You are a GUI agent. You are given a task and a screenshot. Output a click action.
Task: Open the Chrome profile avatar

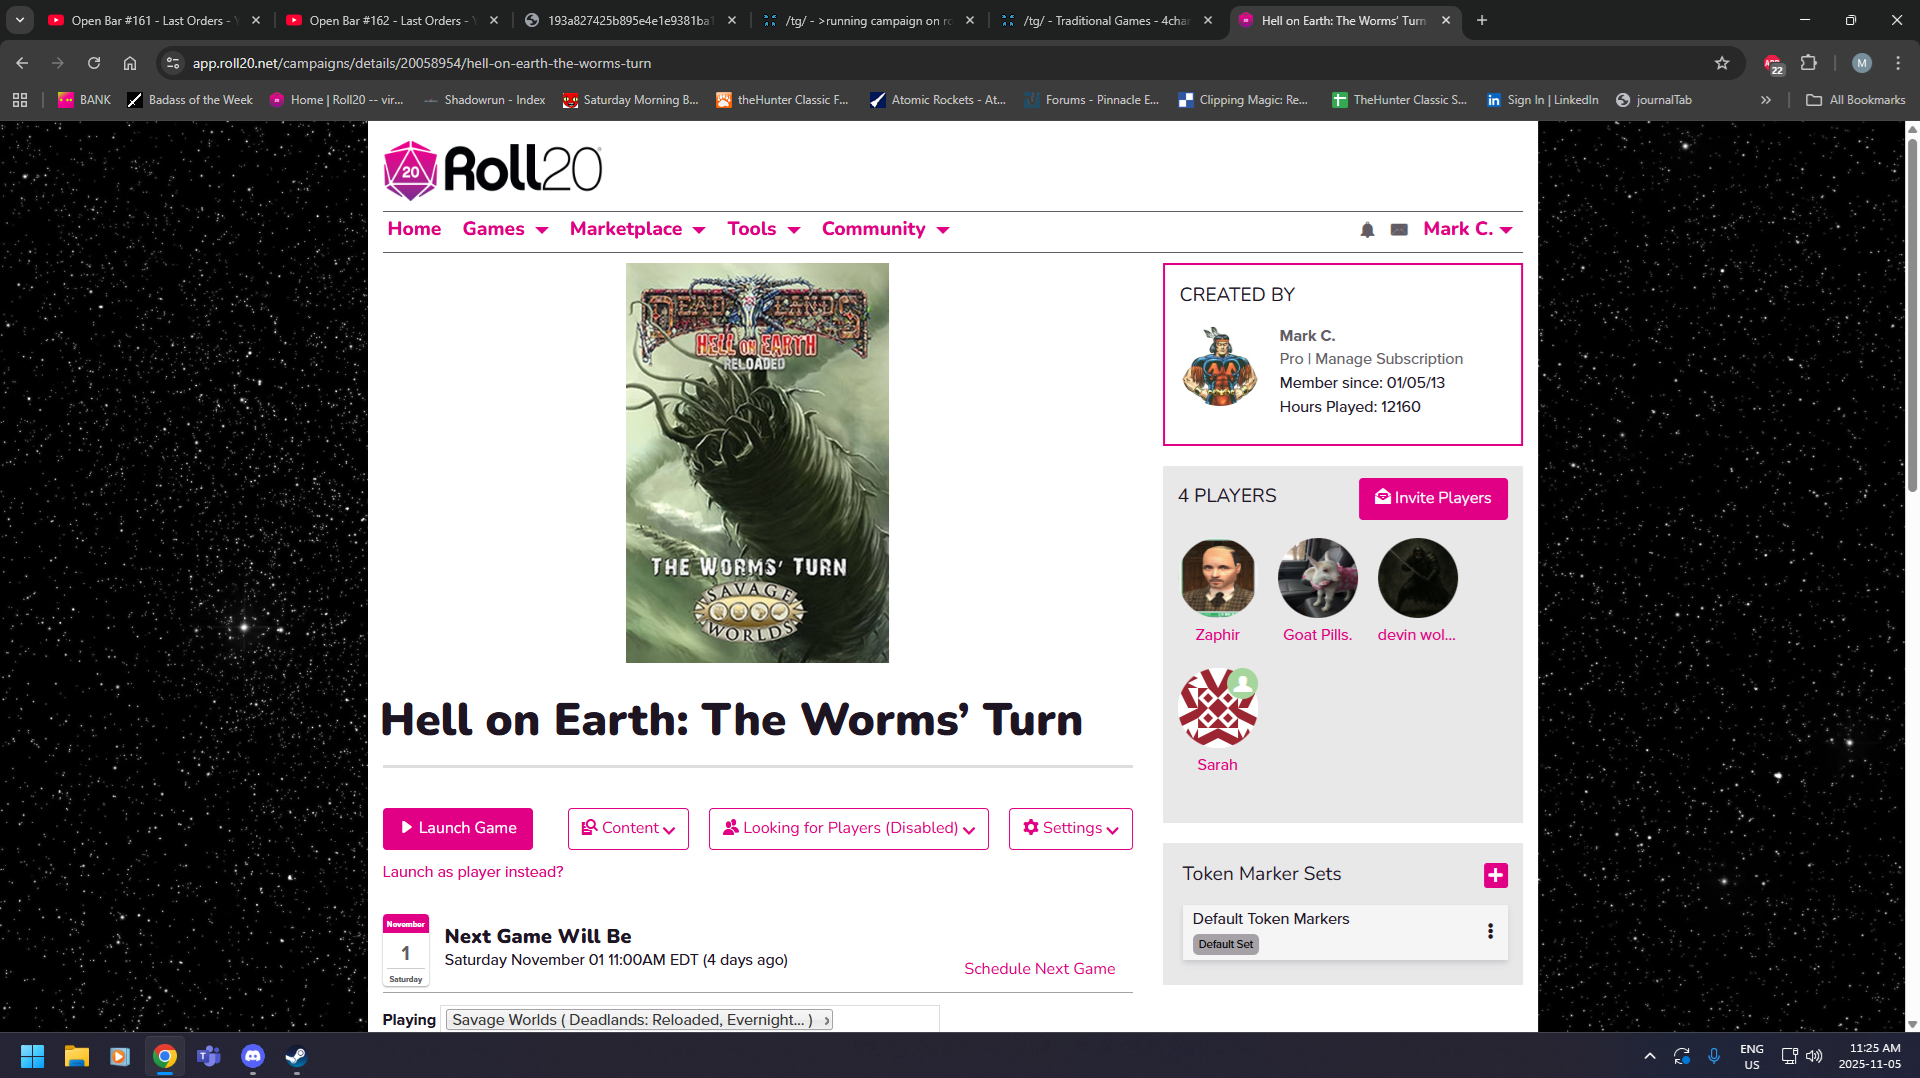tap(1861, 63)
